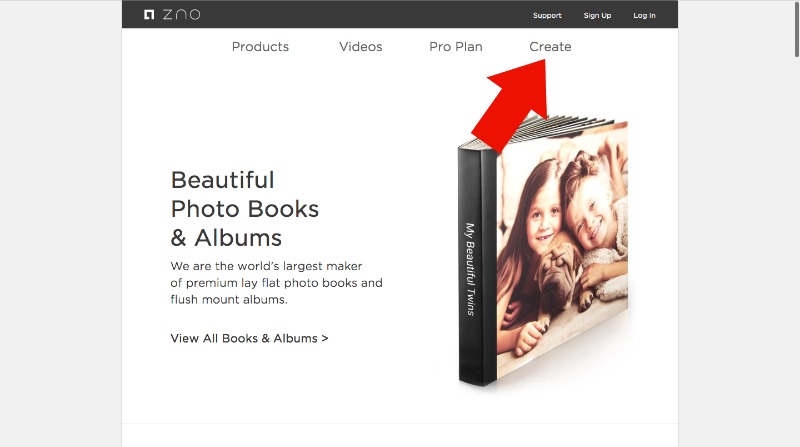Follow the View All Books & Albums link
The image size is (800, 447).
[x=249, y=338]
